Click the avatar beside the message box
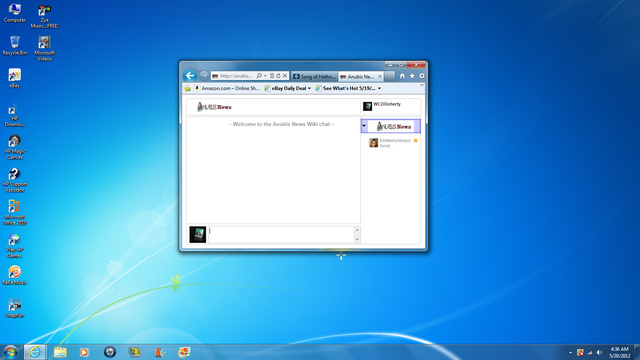 pos(198,235)
